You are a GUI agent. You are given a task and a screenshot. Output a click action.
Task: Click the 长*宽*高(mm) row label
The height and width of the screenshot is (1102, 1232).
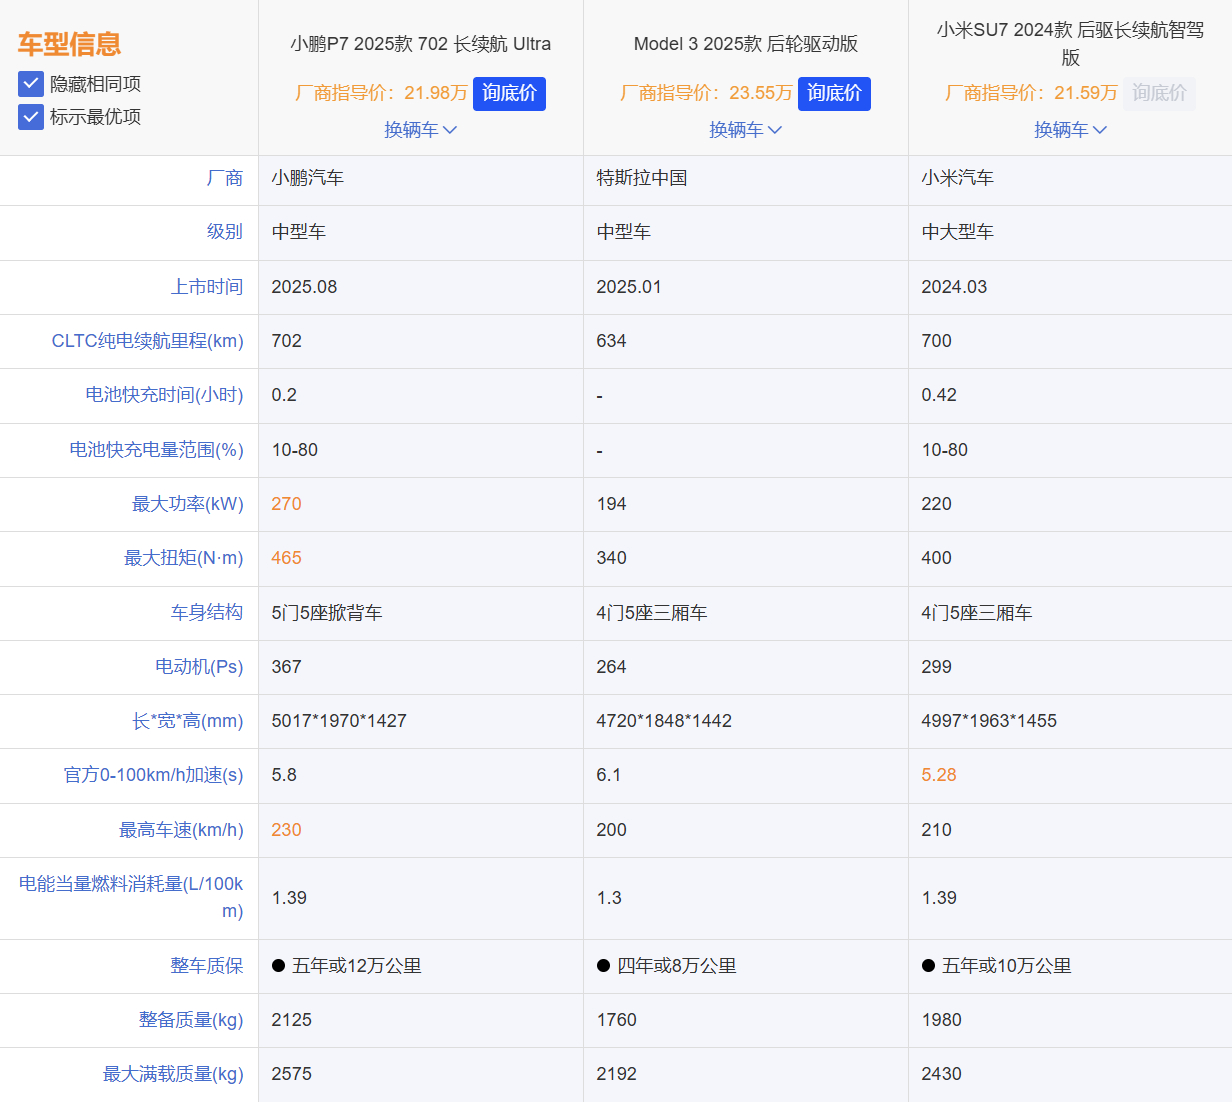tap(188, 721)
